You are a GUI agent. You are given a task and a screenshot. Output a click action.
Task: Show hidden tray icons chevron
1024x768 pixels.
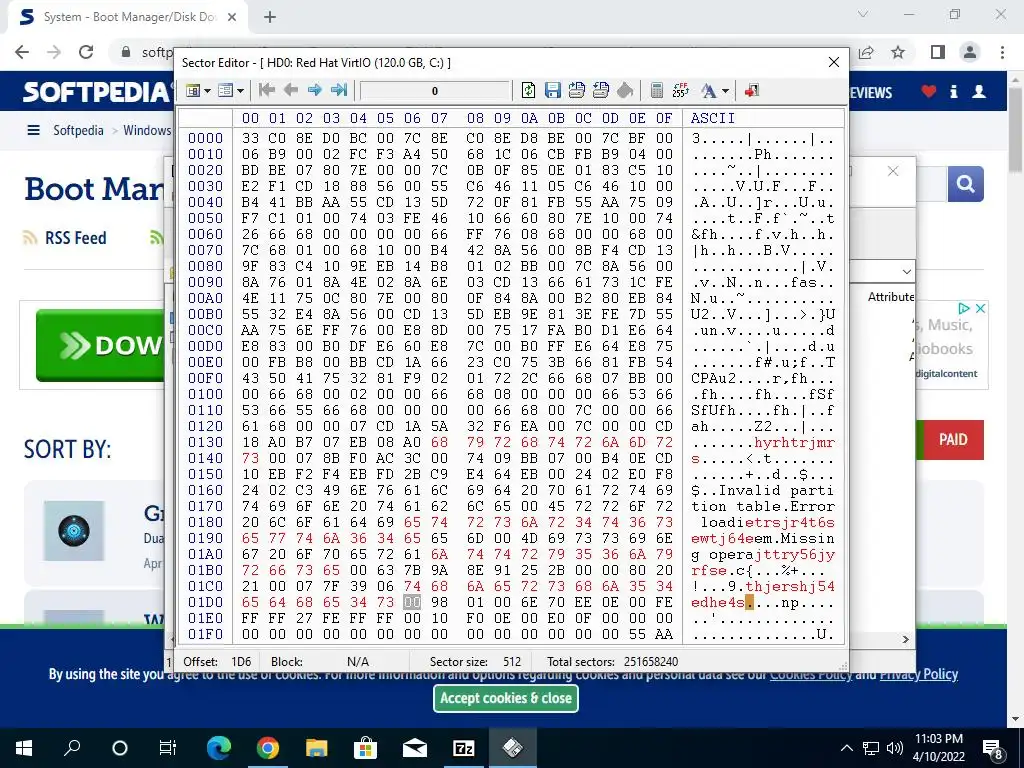click(x=846, y=748)
